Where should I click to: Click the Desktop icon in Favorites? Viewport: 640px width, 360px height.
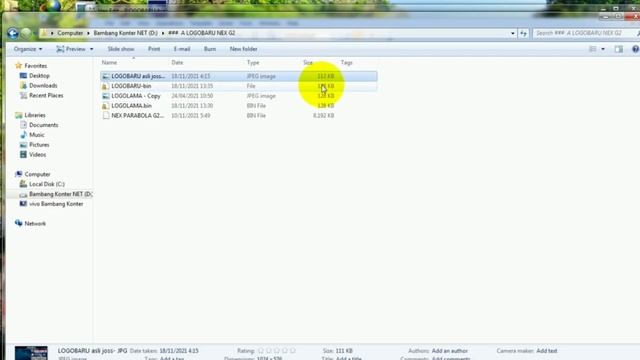23,76
